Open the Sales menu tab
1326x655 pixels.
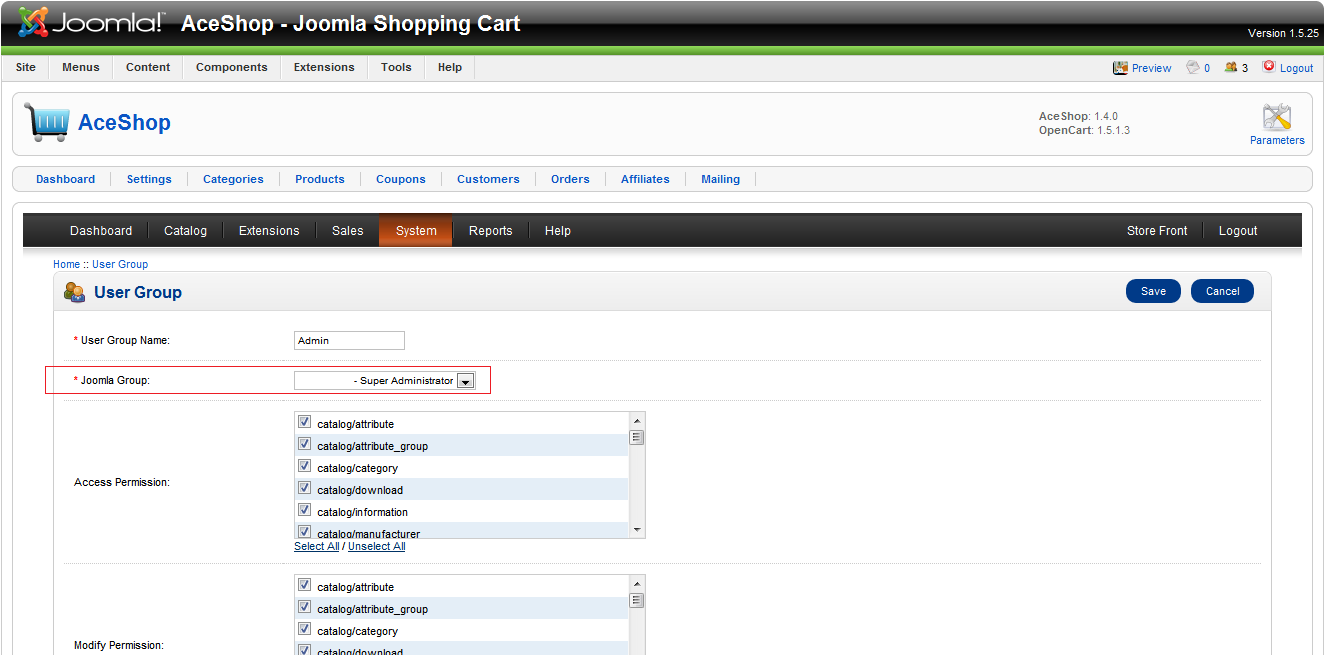point(348,230)
